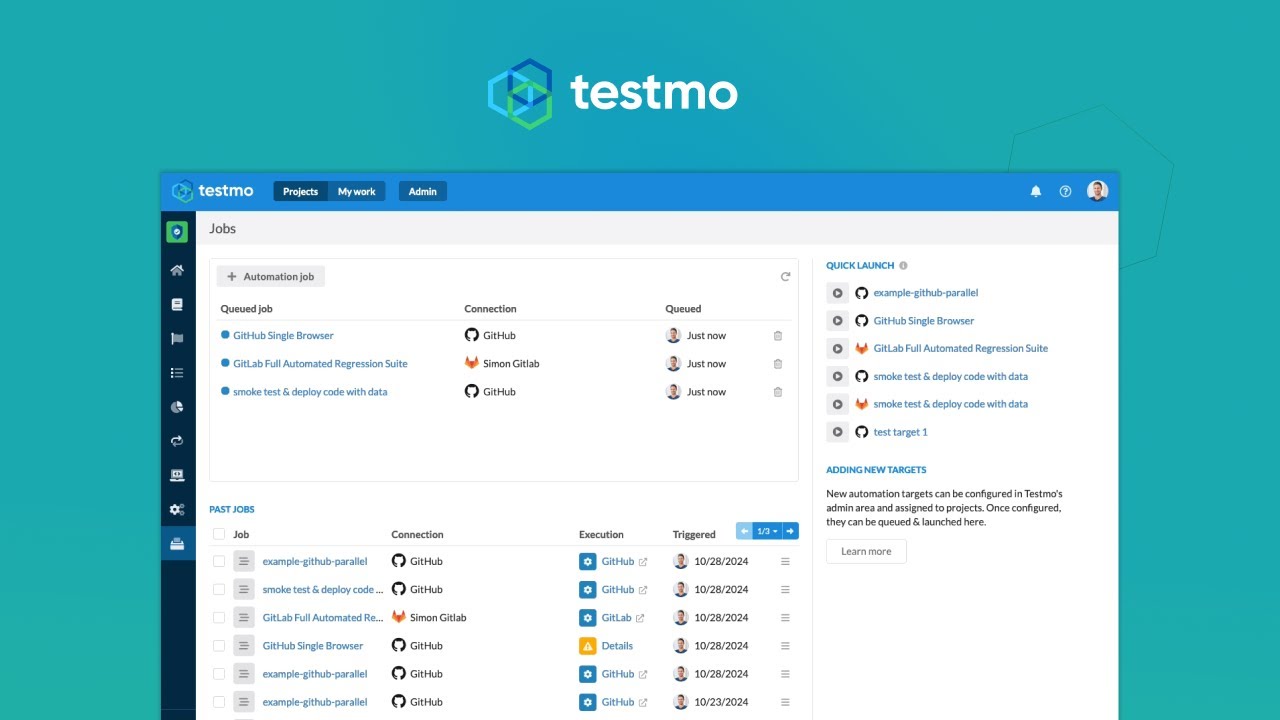Go to next page of past jobs
Viewport: 1280px width, 720px height.
(790, 531)
